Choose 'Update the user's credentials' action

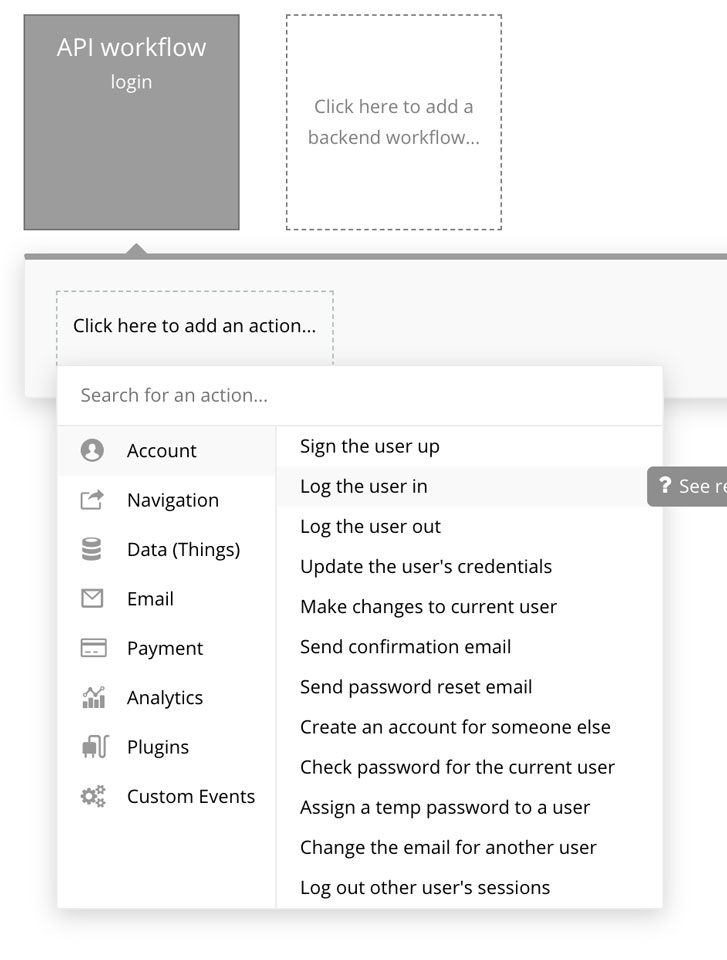[x=426, y=567]
